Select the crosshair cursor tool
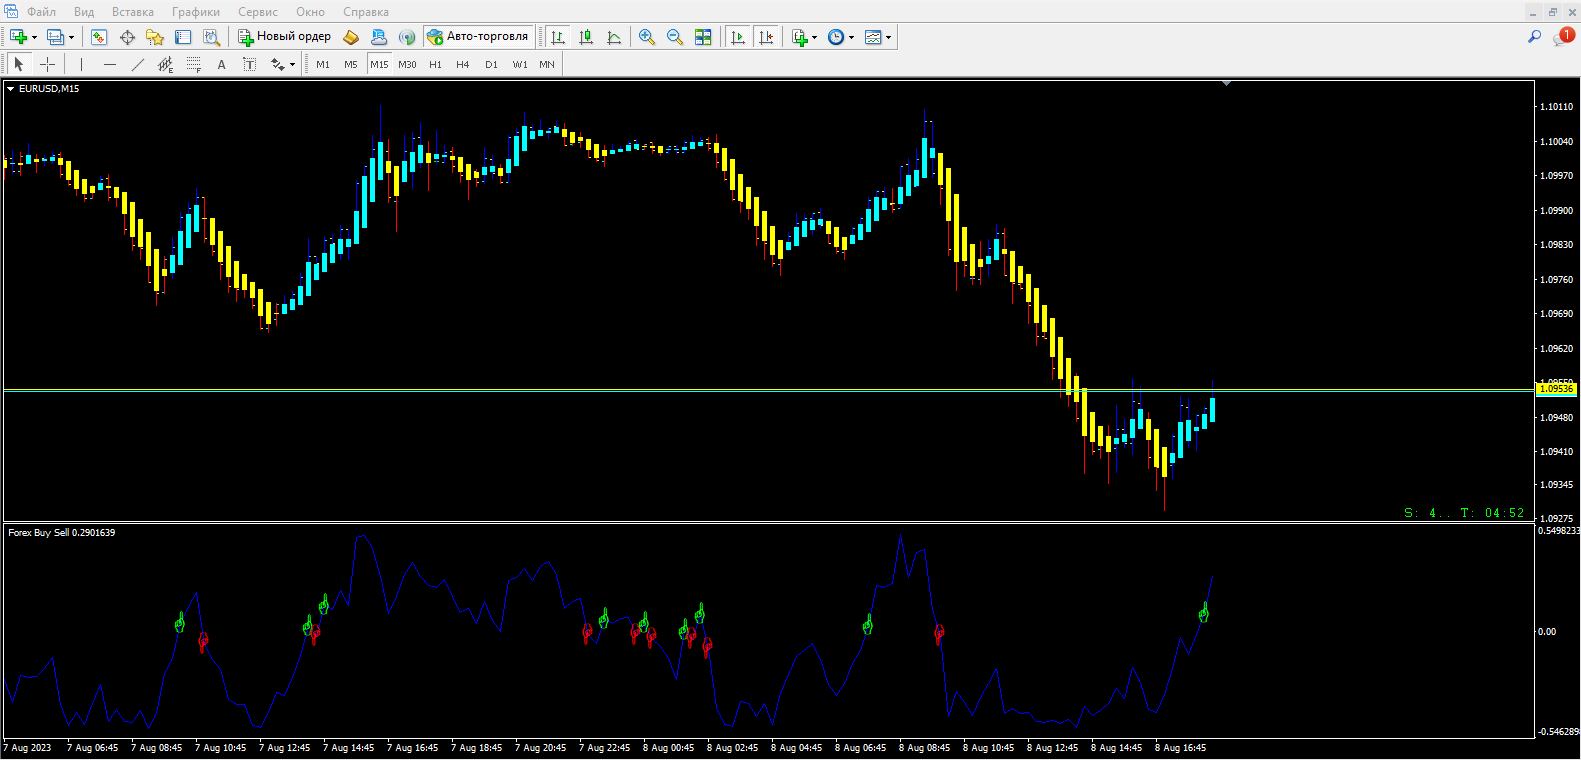Image resolution: width=1581 pixels, height=761 pixels. click(47, 64)
